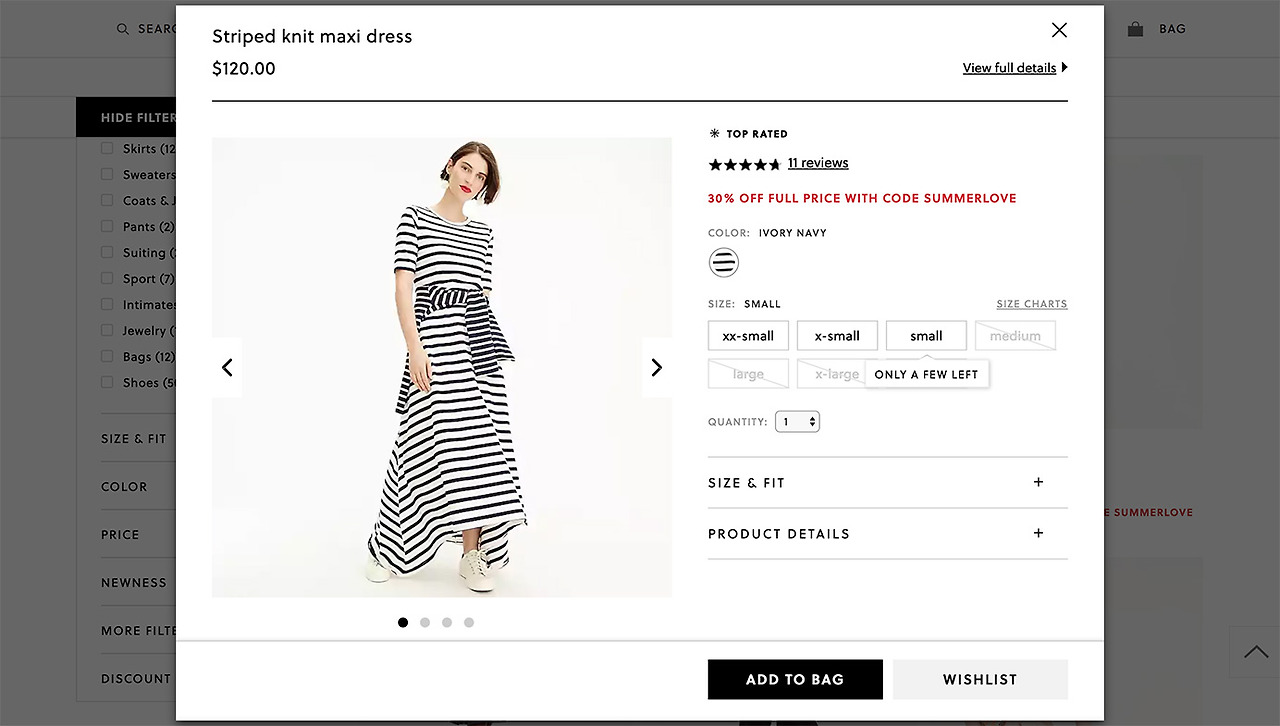The image size is (1280, 726).
Task: Expand the Product Details section
Action: [x=887, y=534]
